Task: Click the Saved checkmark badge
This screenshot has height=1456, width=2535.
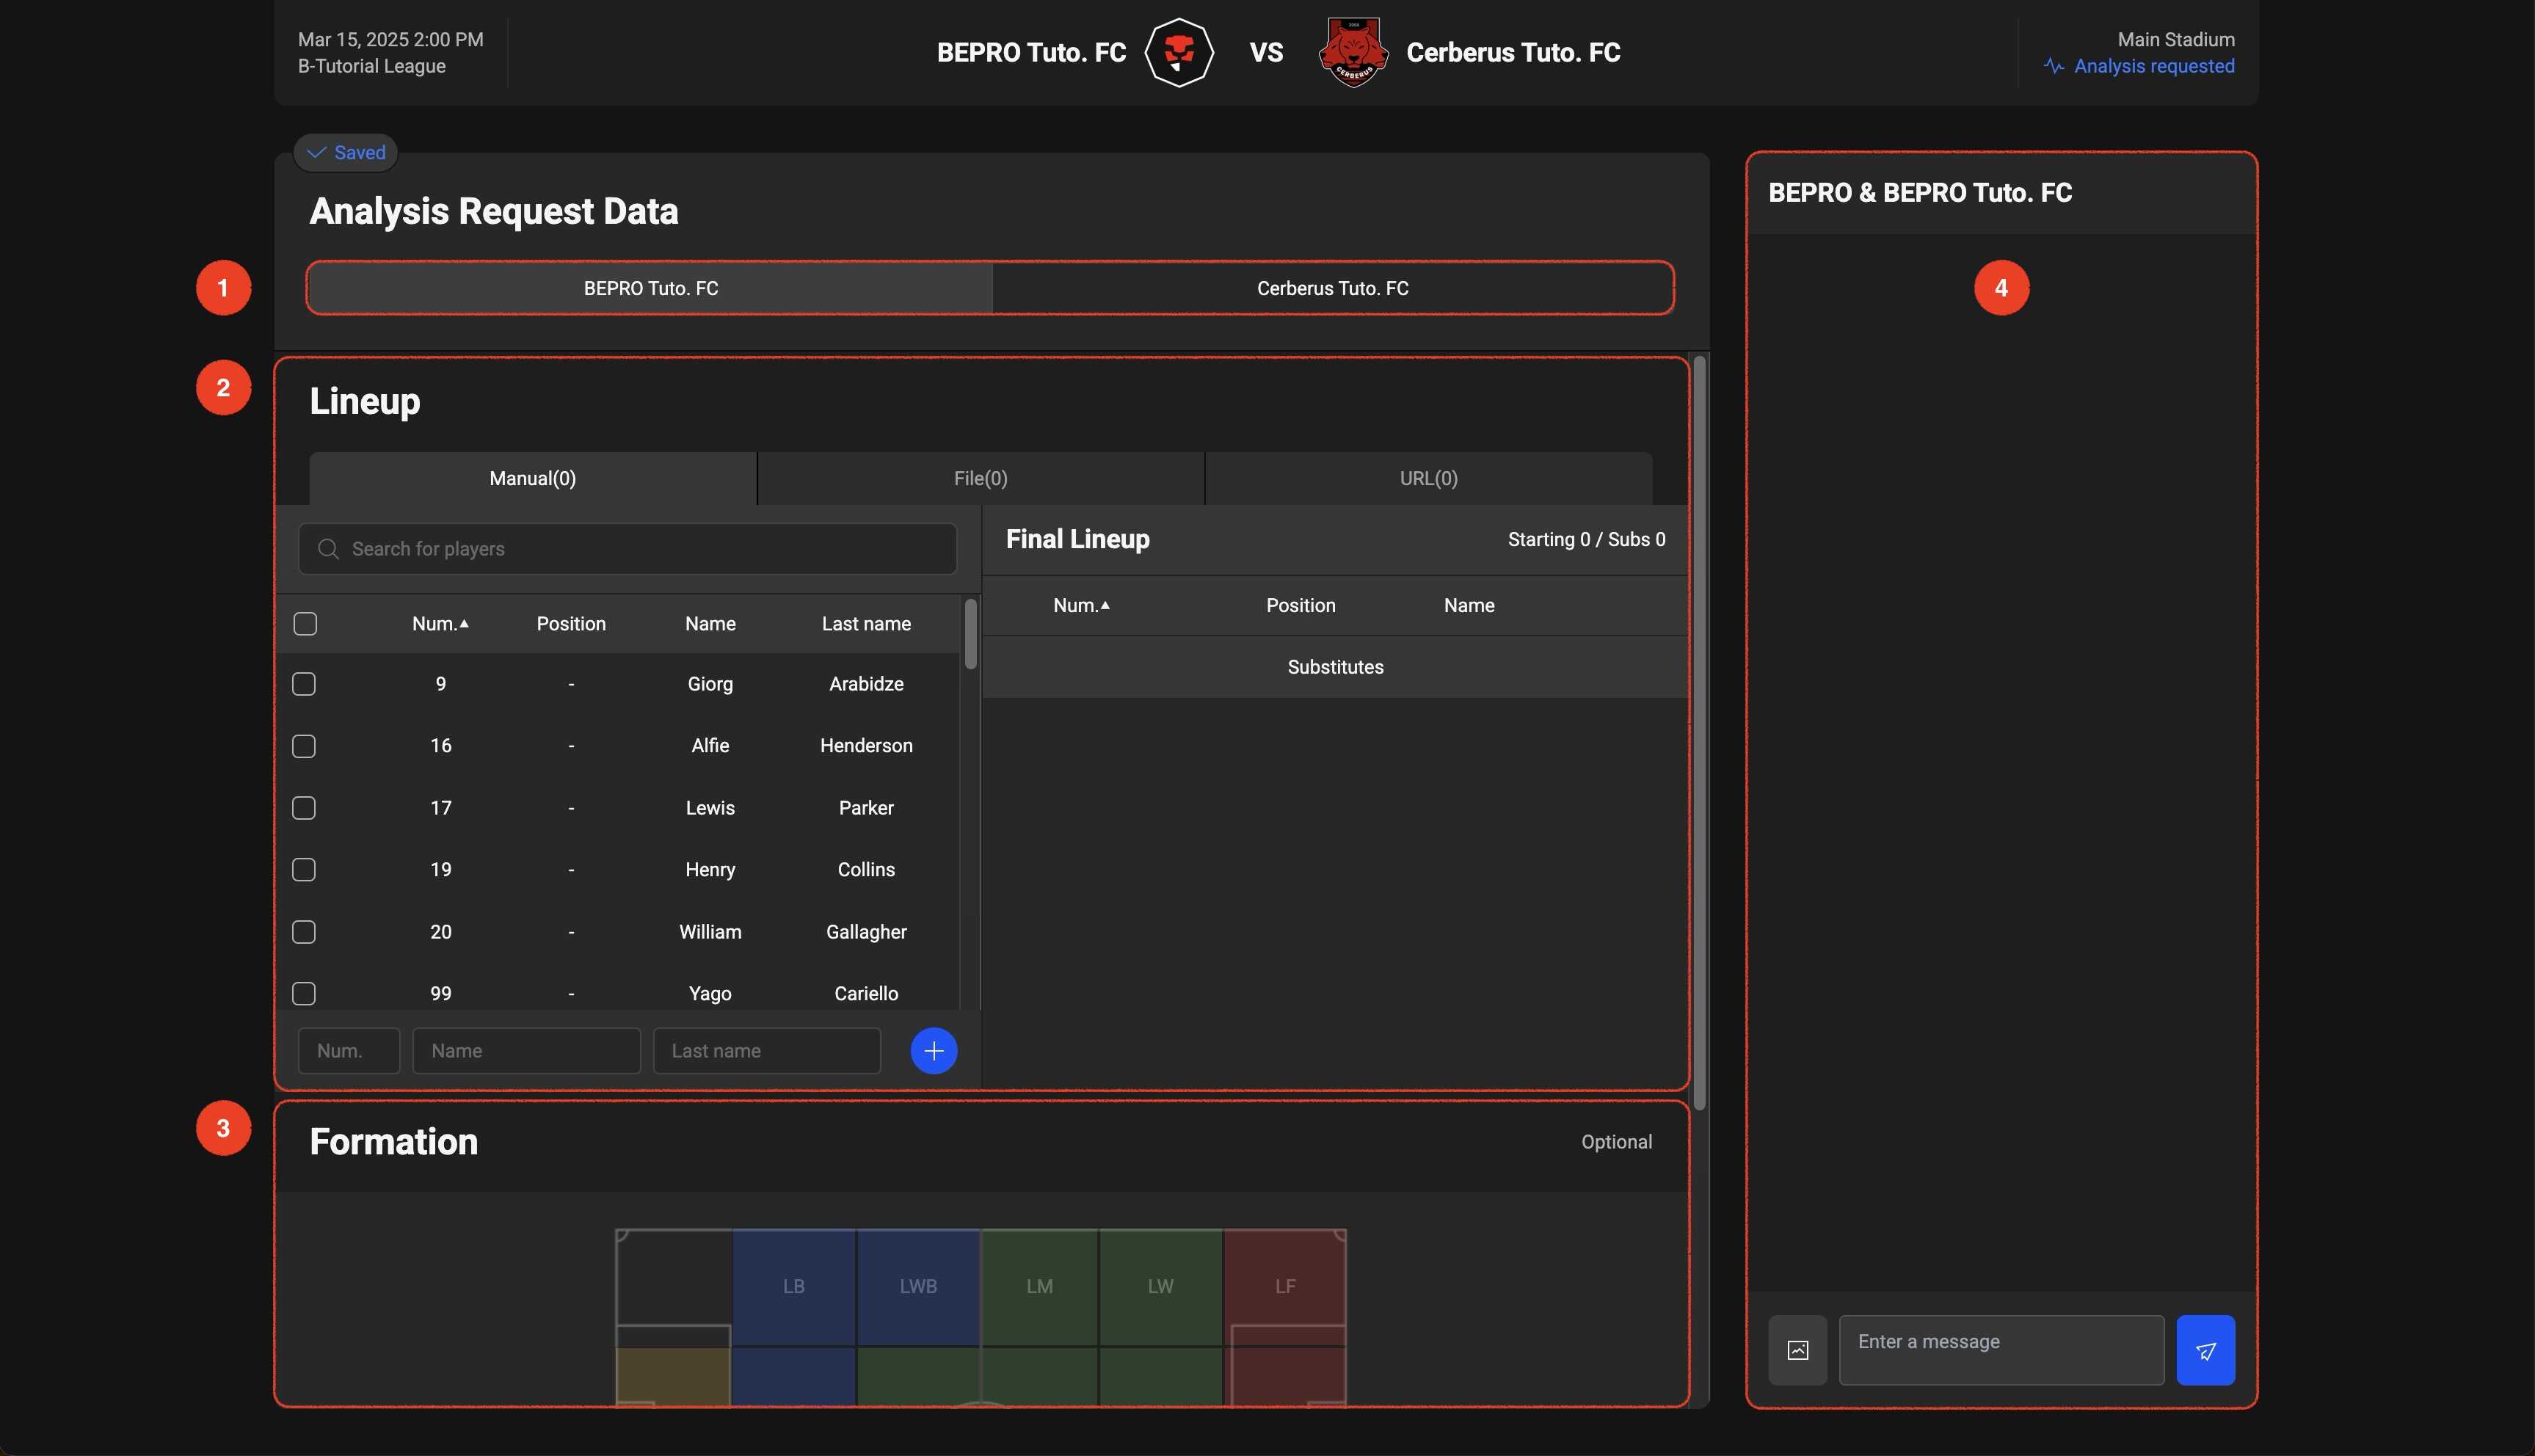Action: click(346, 152)
